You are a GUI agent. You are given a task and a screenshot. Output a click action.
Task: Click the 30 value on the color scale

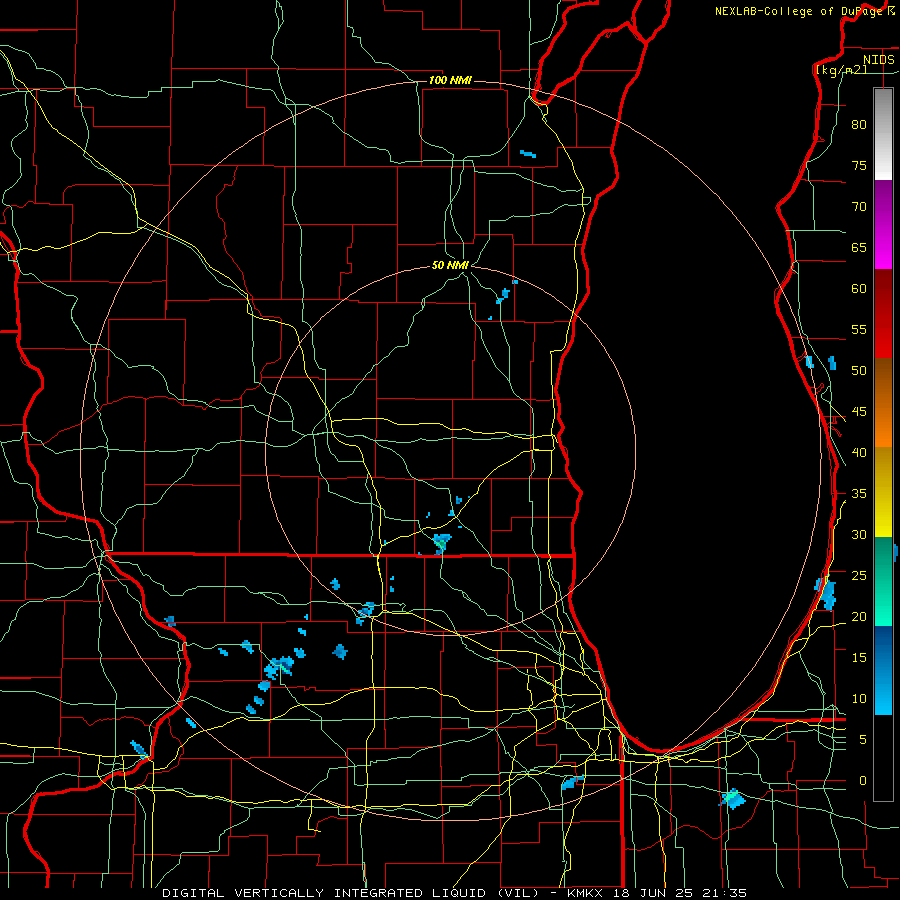859,534
